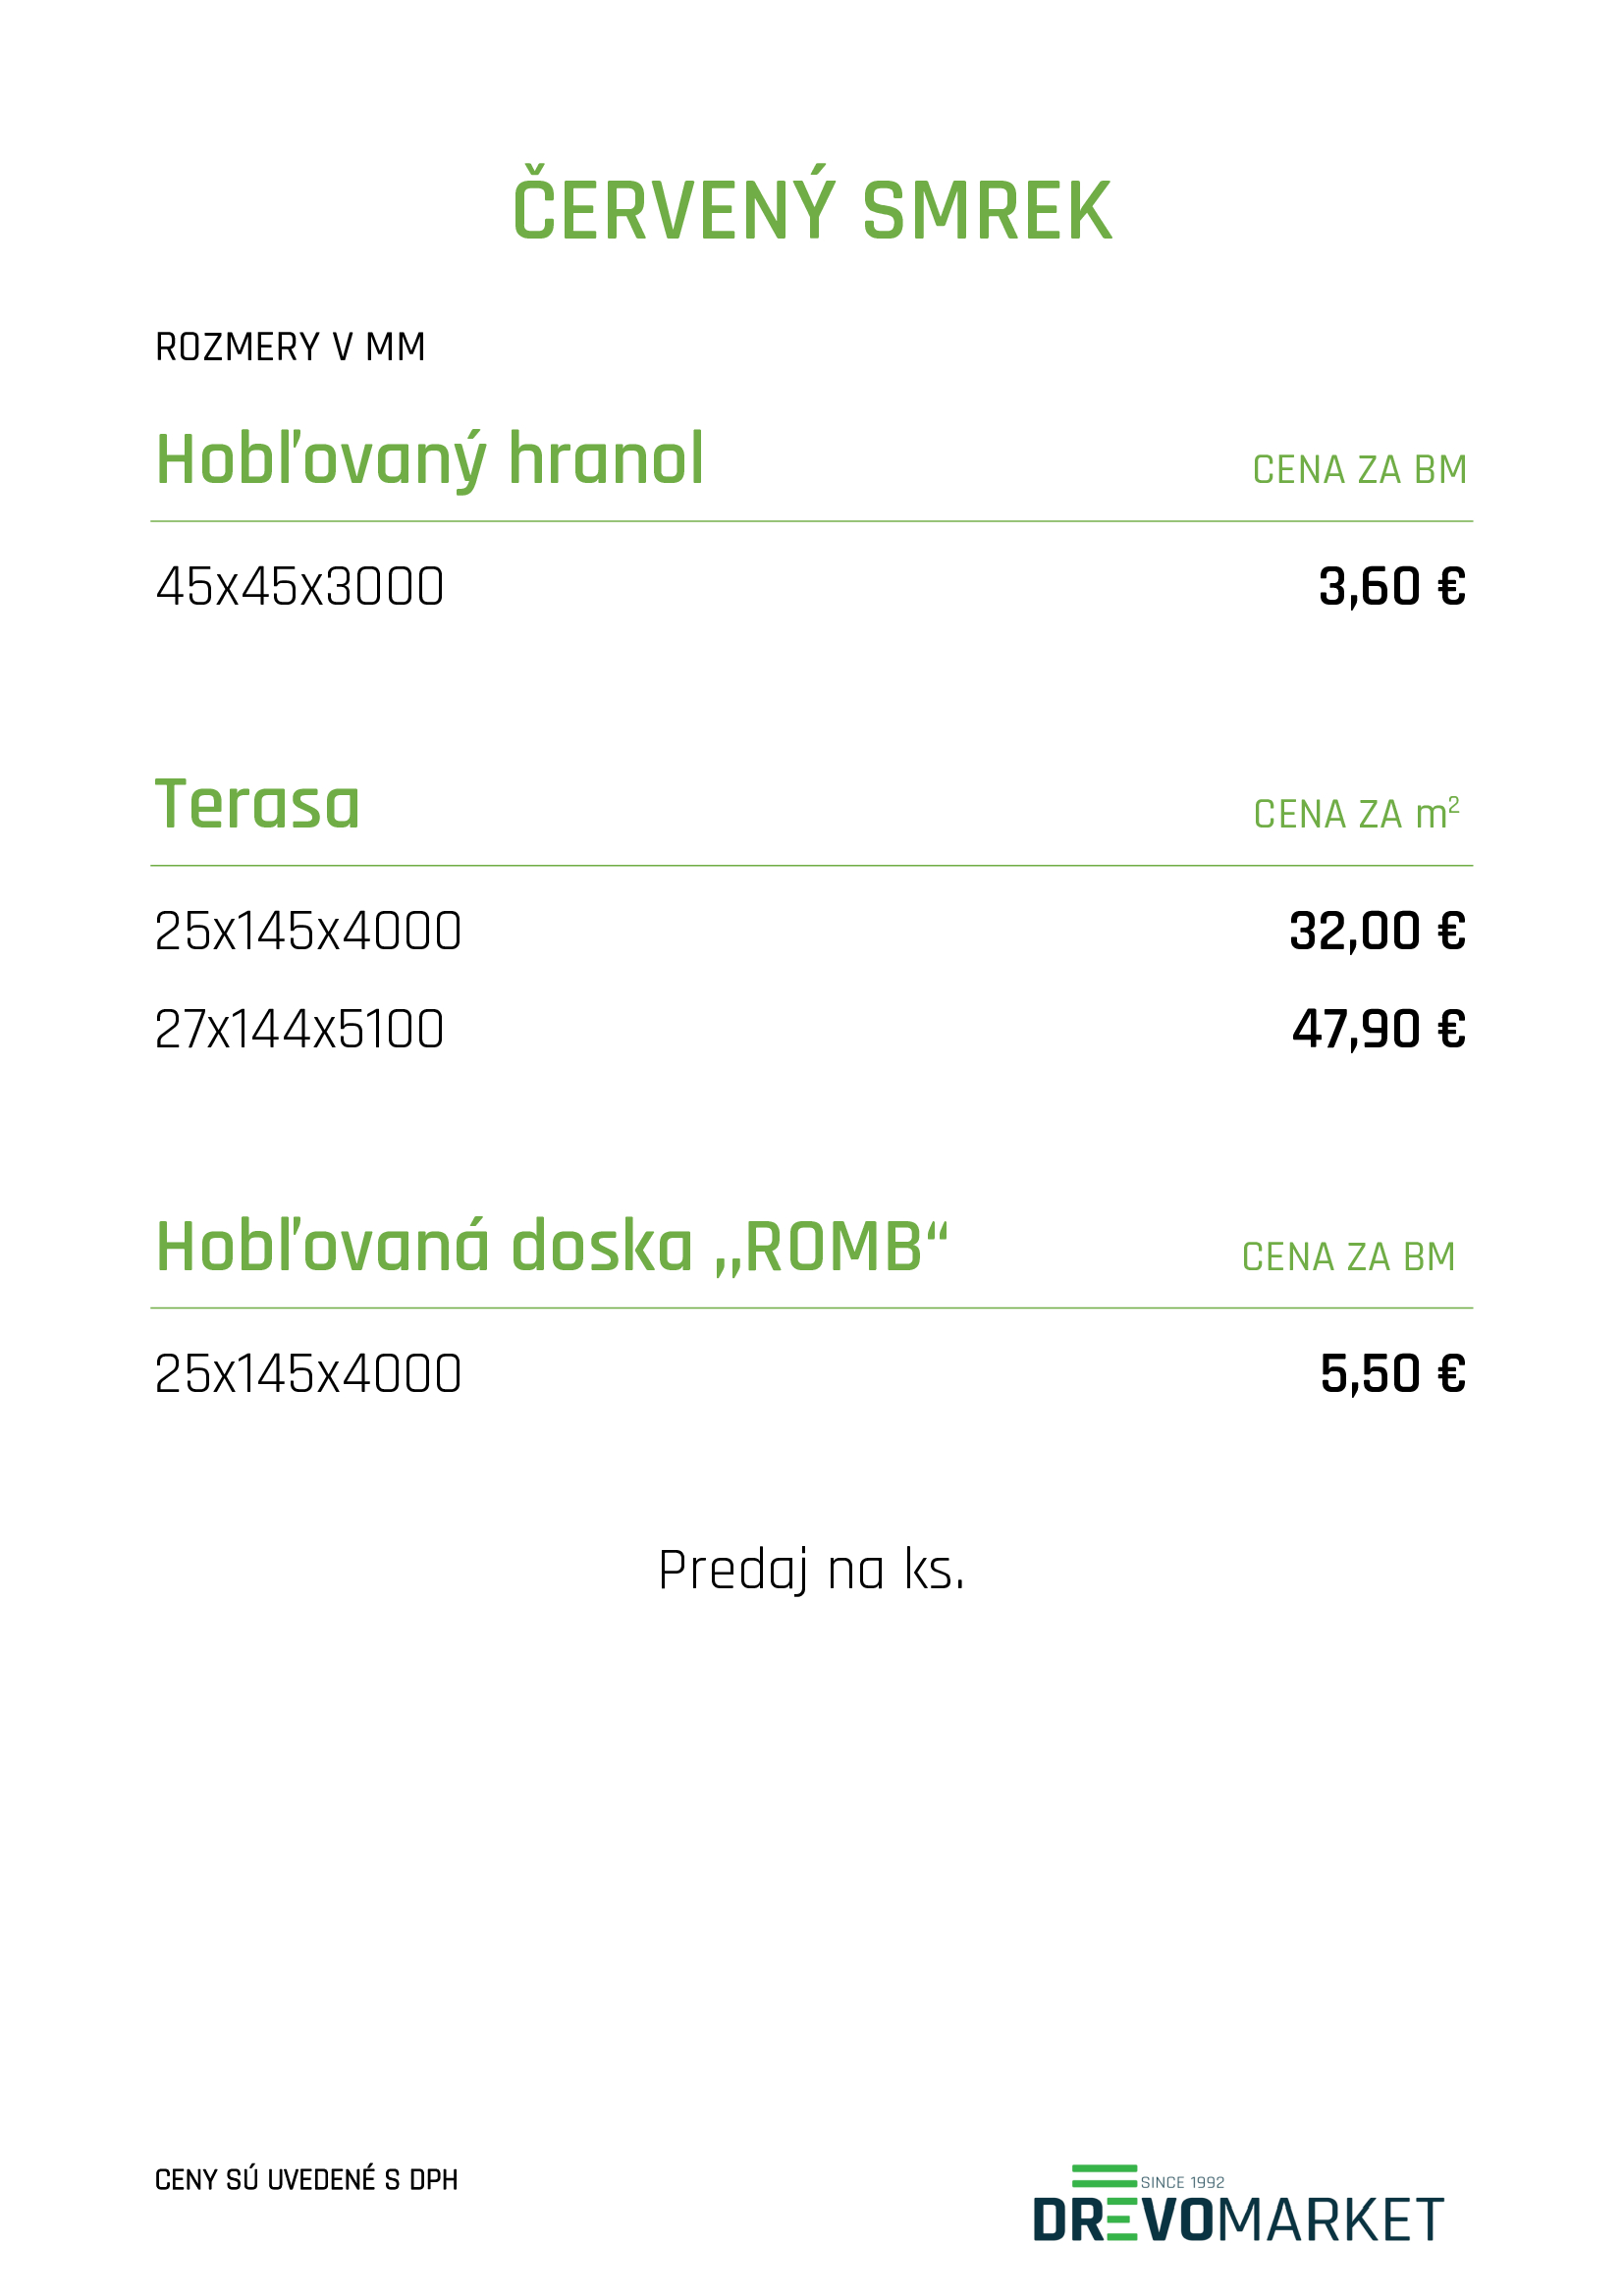Click the ROZMERY V MM label
Image resolution: width=1624 pixels, height=2296 pixels.
point(291,348)
